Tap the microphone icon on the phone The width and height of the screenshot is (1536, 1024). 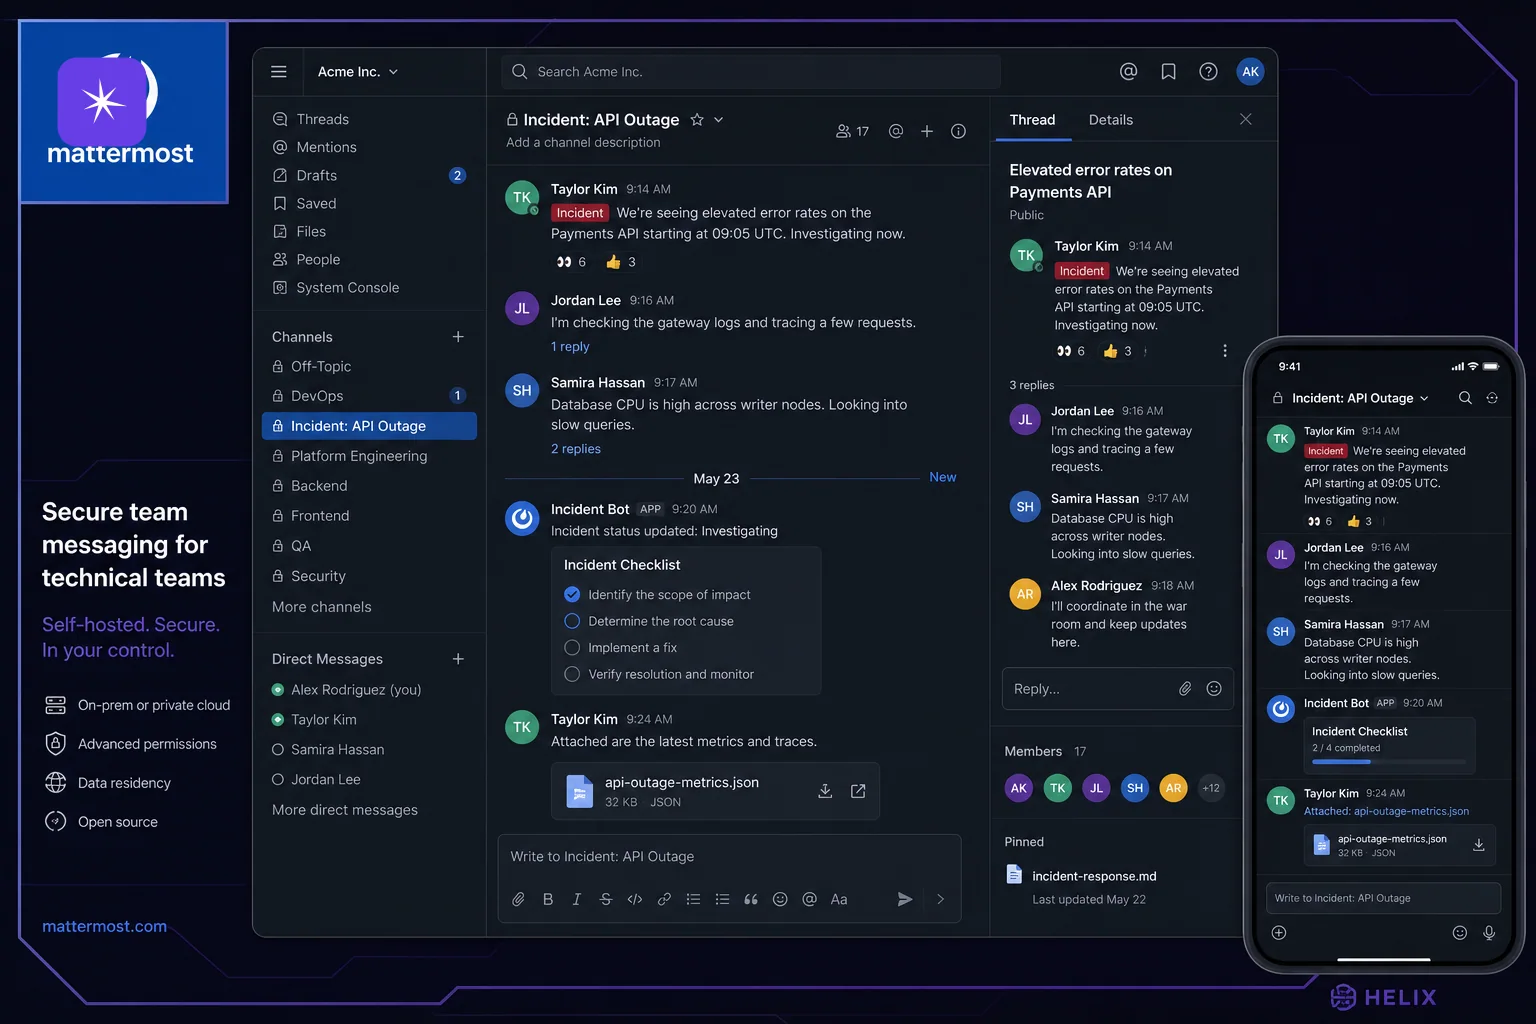[1489, 933]
